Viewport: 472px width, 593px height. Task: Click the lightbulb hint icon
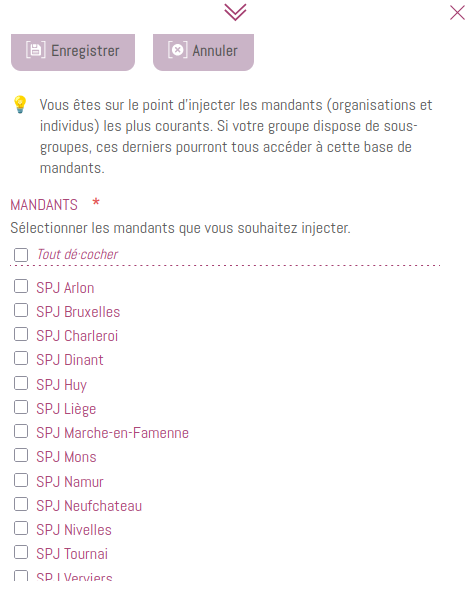point(20,104)
